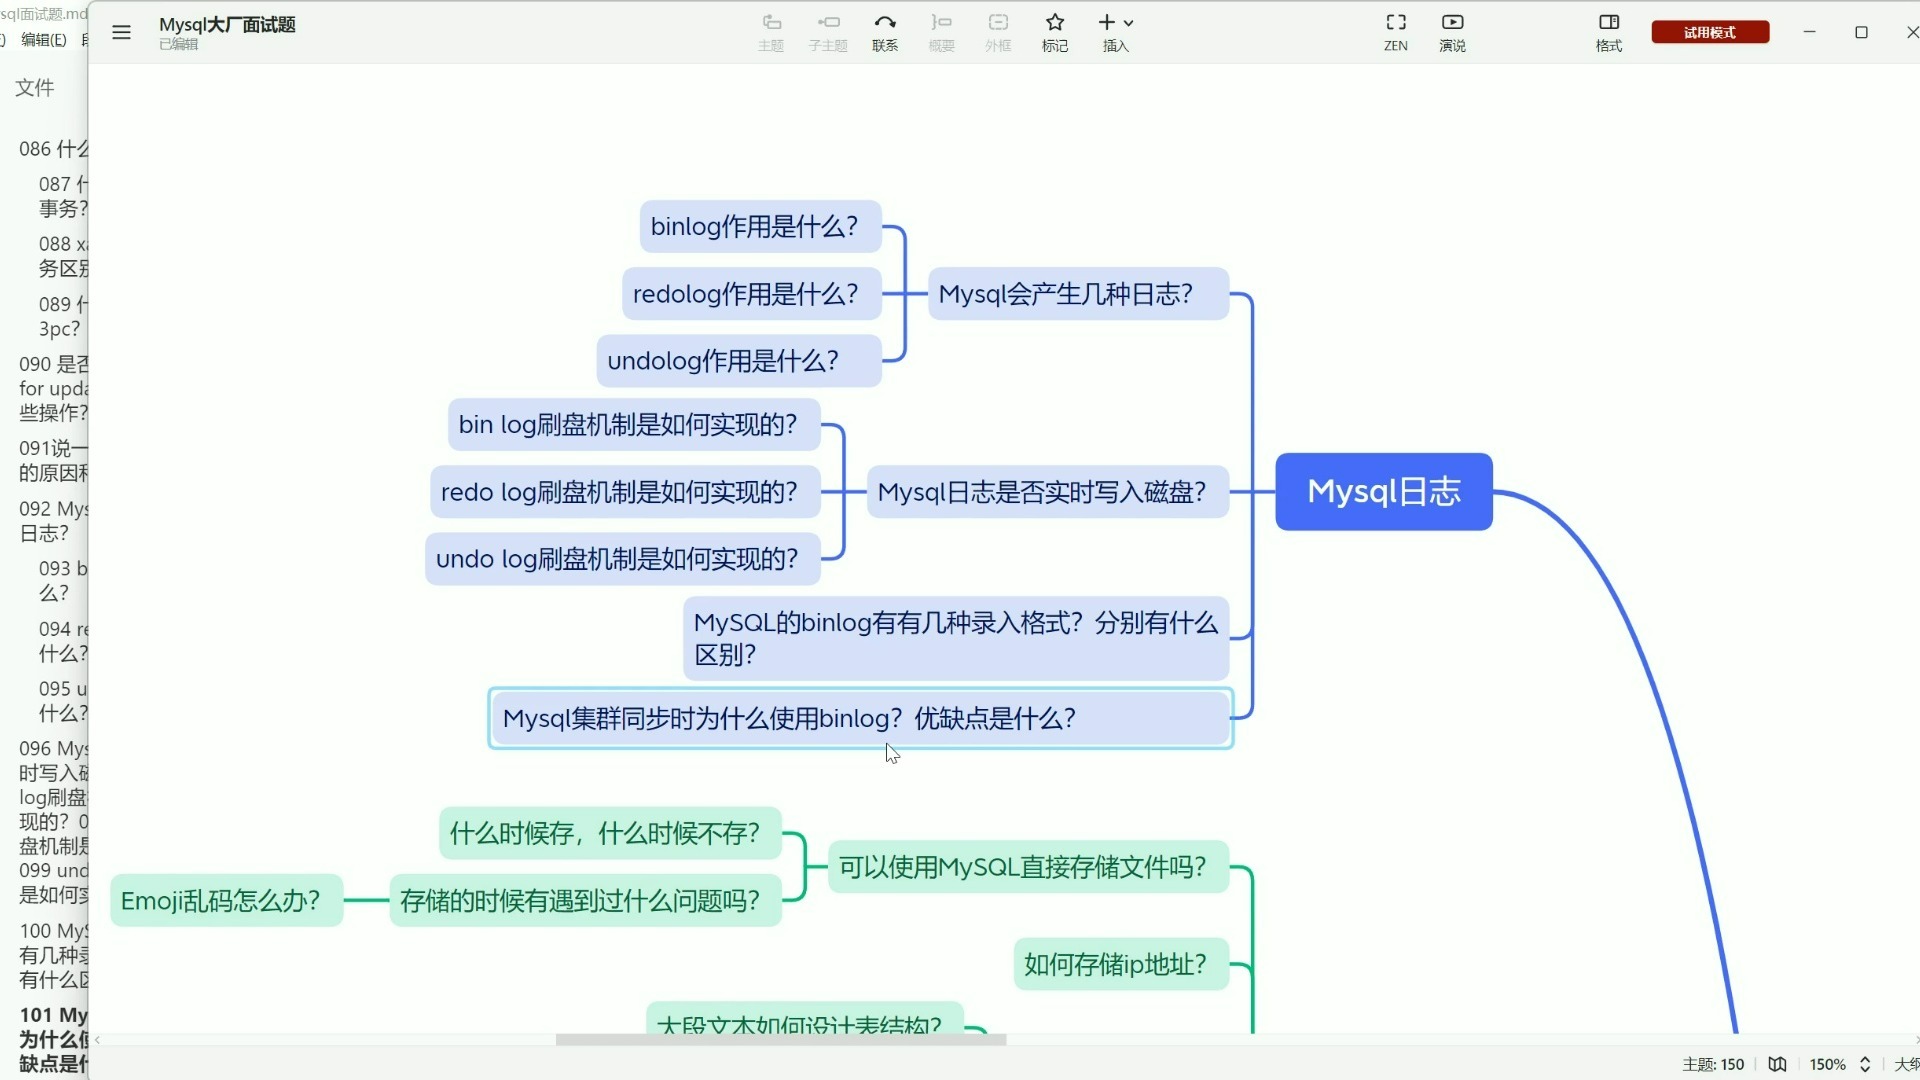Image resolution: width=1920 pixels, height=1080 pixels.
Task: Click the 试用模式 trial mode button
Action: pyautogui.click(x=1709, y=32)
